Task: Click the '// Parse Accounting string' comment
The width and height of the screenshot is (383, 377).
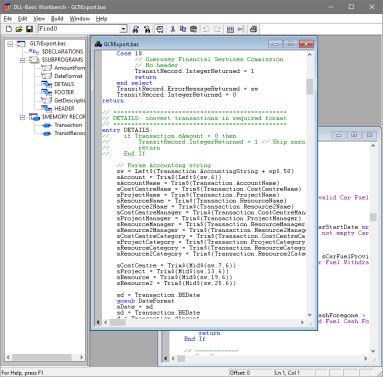Action: coord(164,165)
